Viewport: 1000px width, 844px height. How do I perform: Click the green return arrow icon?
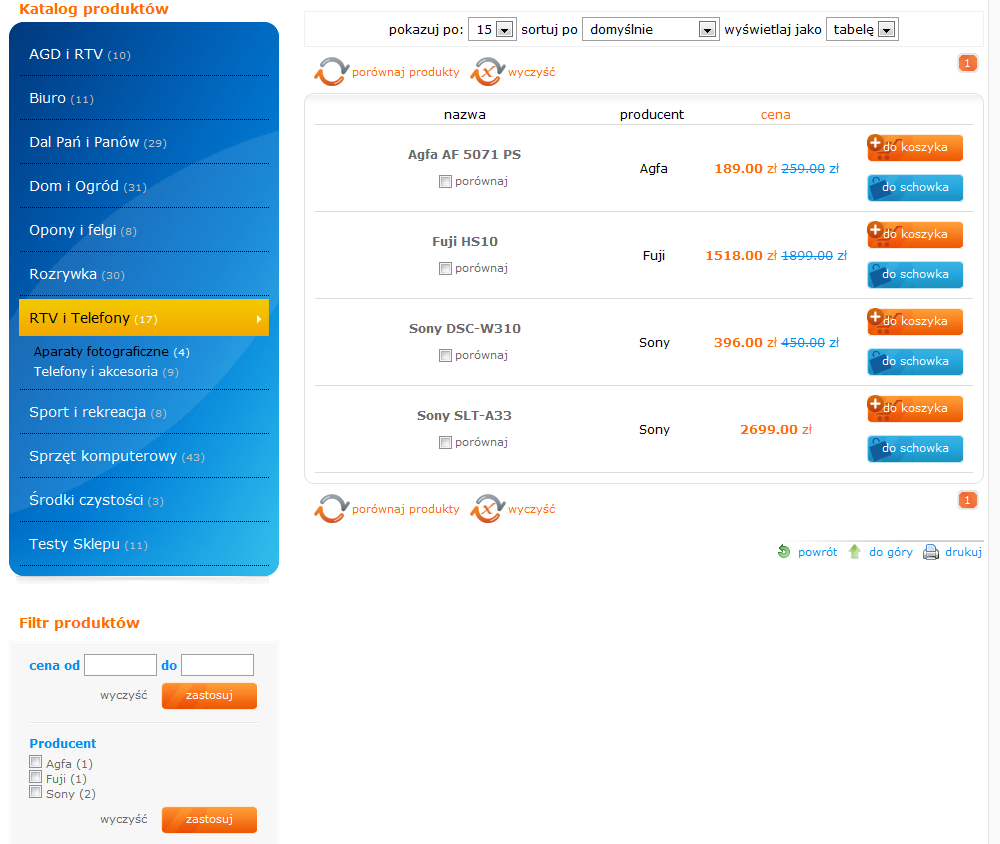784,551
